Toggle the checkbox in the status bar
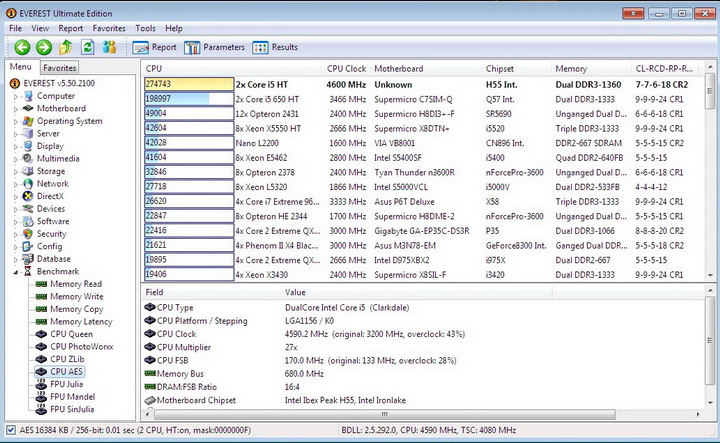The width and height of the screenshot is (720, 443). (x=11, y=430)
